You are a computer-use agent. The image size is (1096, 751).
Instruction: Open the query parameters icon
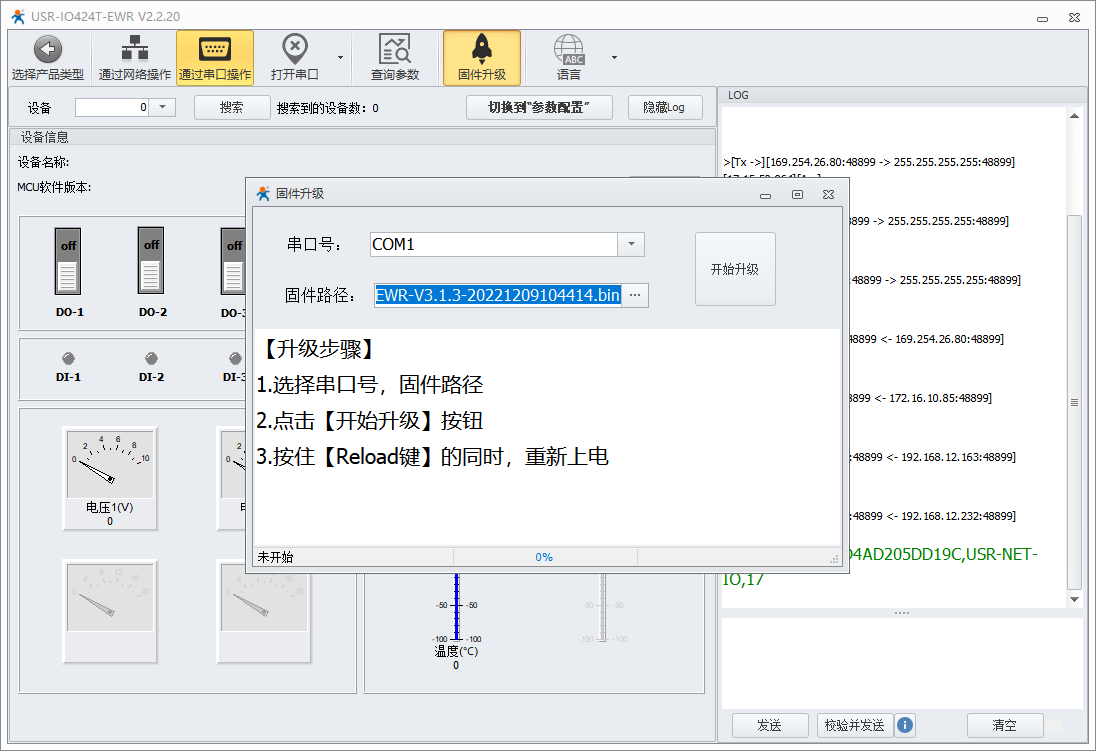coord(394,50)
